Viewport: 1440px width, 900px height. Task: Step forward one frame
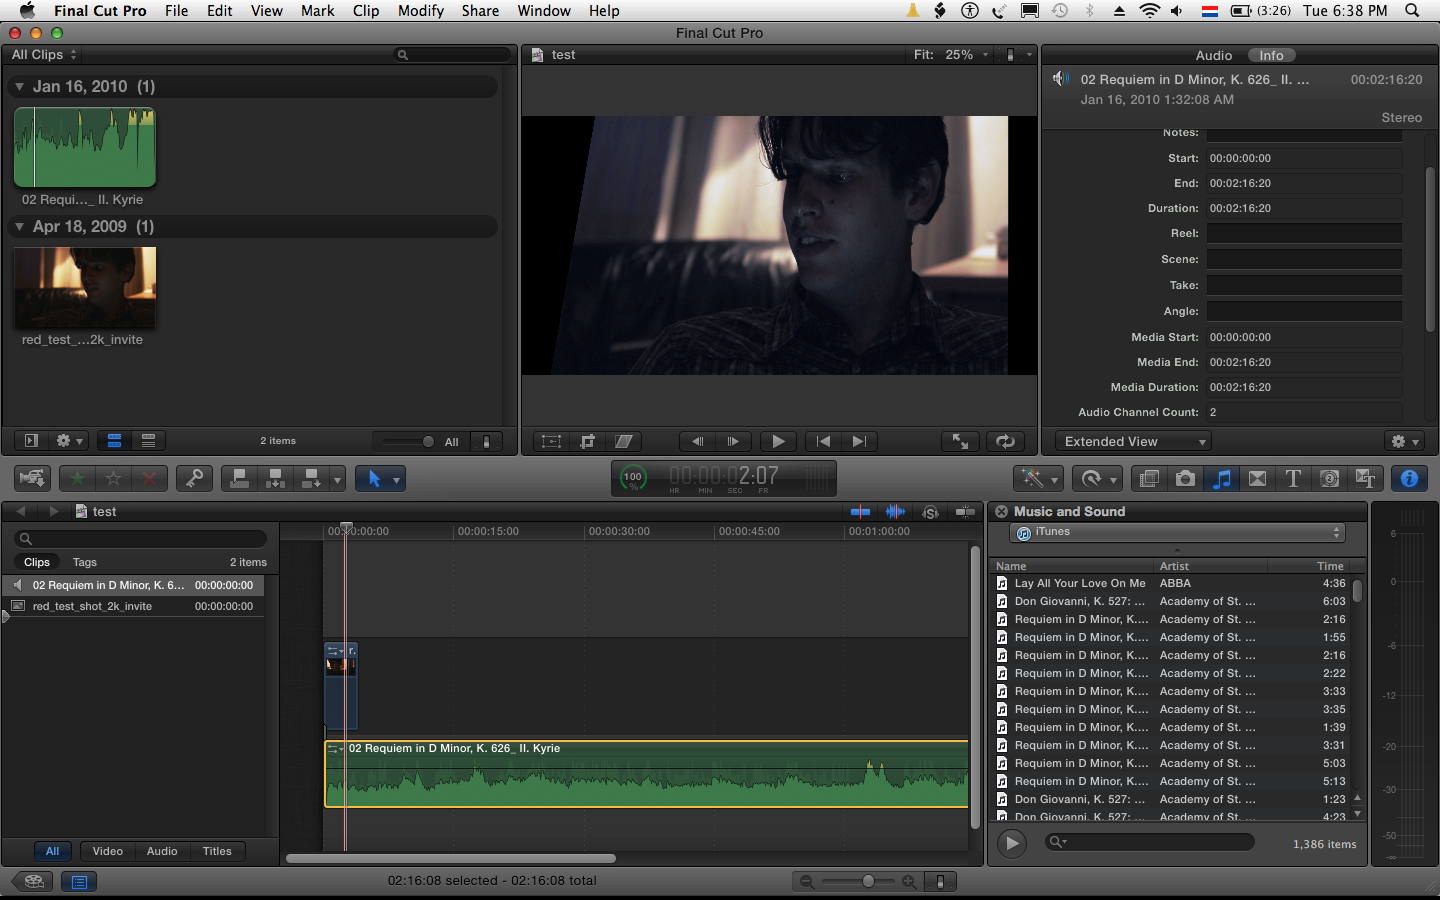coord(733,441)
